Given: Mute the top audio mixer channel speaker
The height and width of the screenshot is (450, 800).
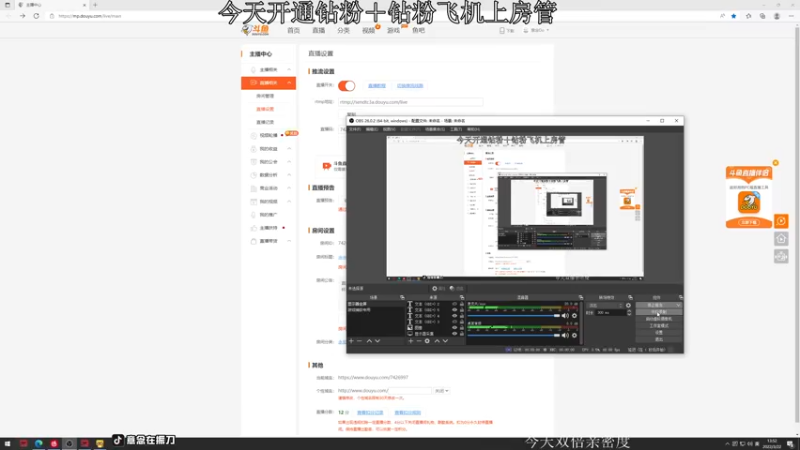Looking at the screenshot, I should pyautogui.click(x=565, y=316).
